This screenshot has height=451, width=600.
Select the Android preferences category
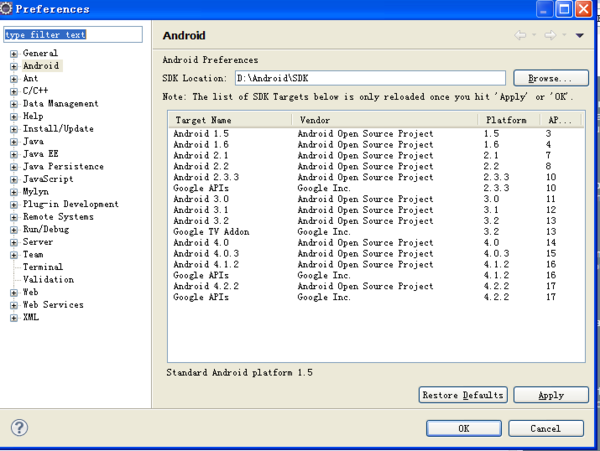41,66
